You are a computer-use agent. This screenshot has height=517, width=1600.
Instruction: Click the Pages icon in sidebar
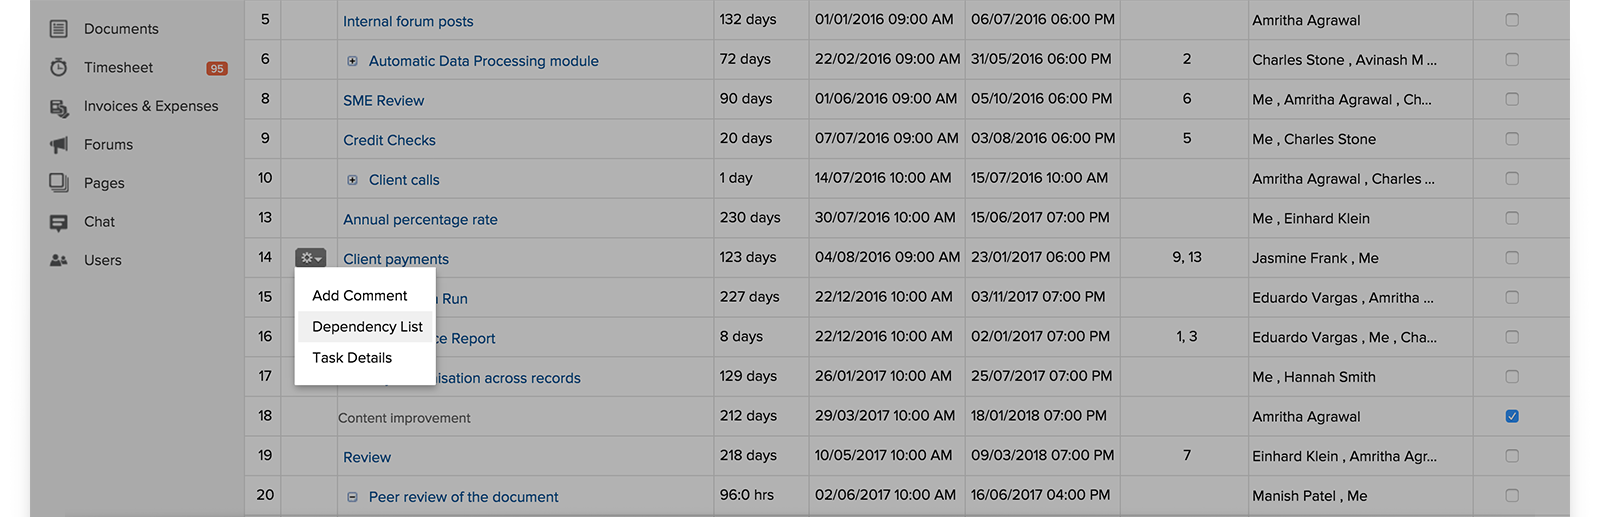click(x=59, y=183)
